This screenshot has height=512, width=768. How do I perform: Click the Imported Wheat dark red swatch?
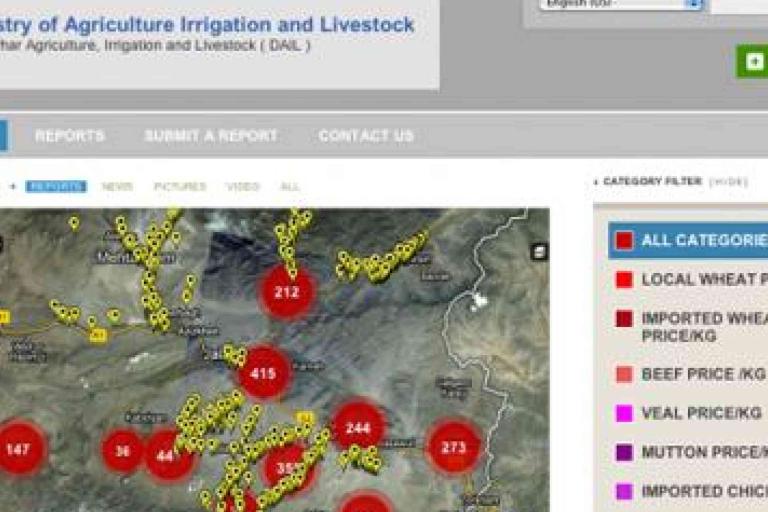(624, 318)
